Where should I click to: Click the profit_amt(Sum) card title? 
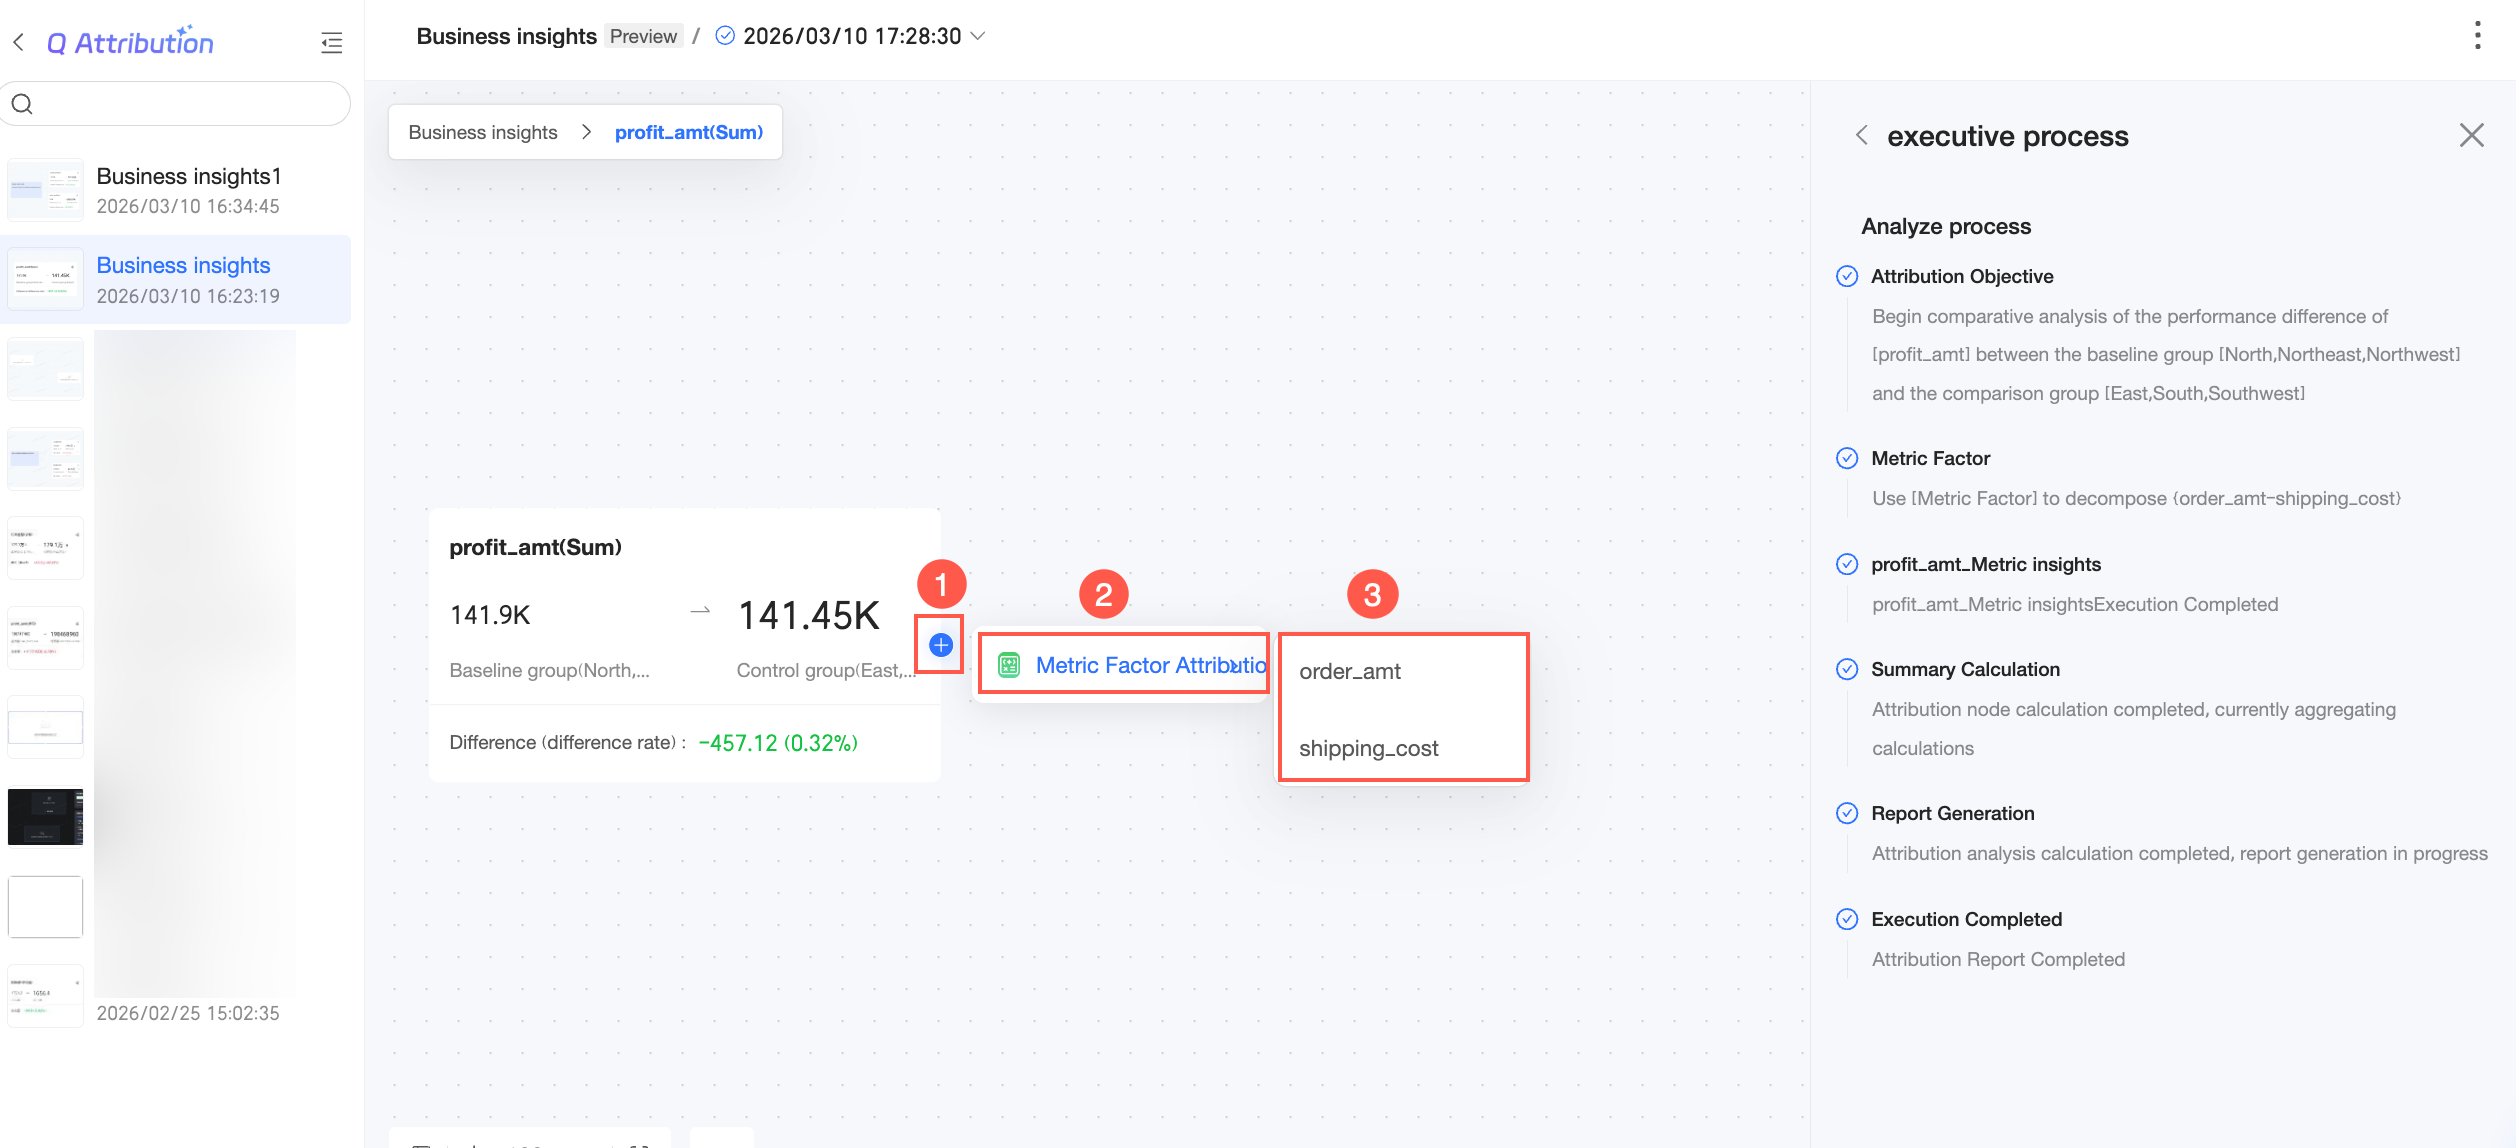[x=536, y=547]
